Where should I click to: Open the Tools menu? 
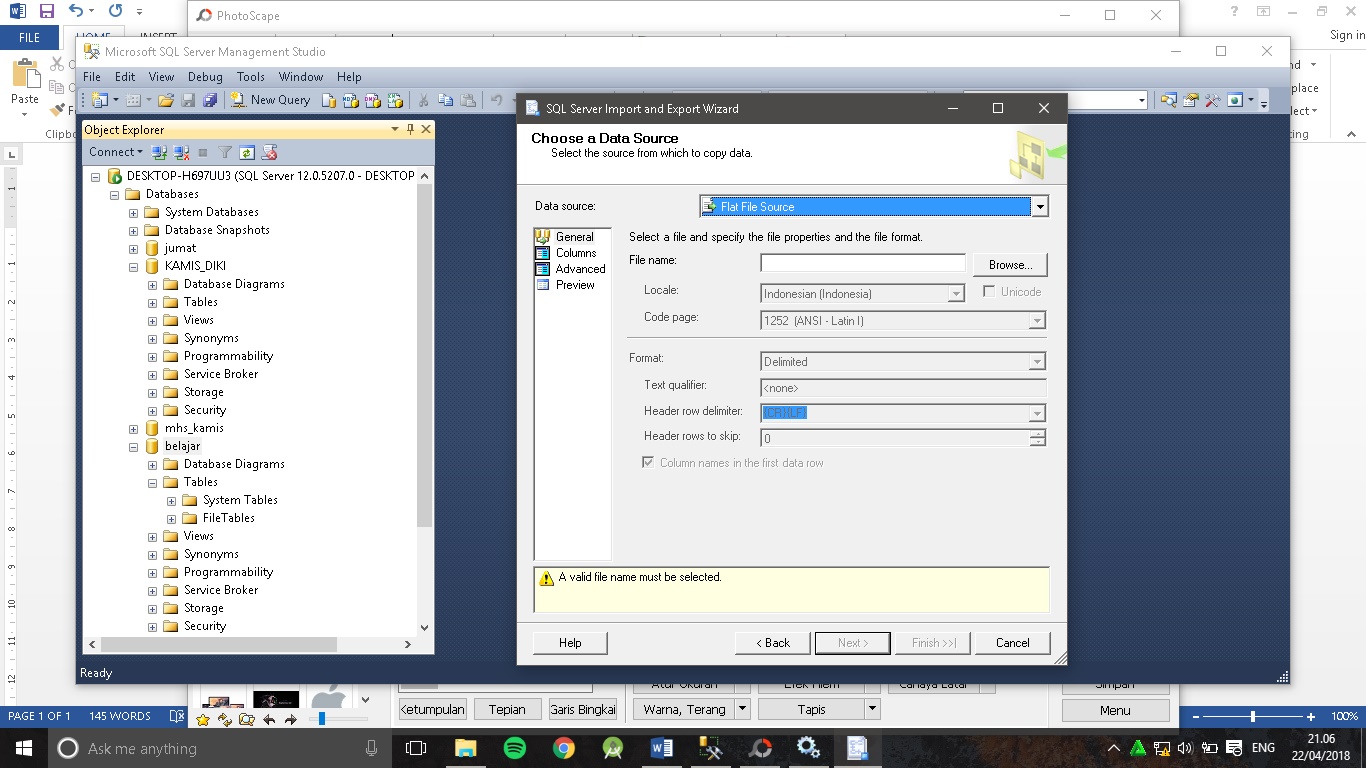(250, 77)
